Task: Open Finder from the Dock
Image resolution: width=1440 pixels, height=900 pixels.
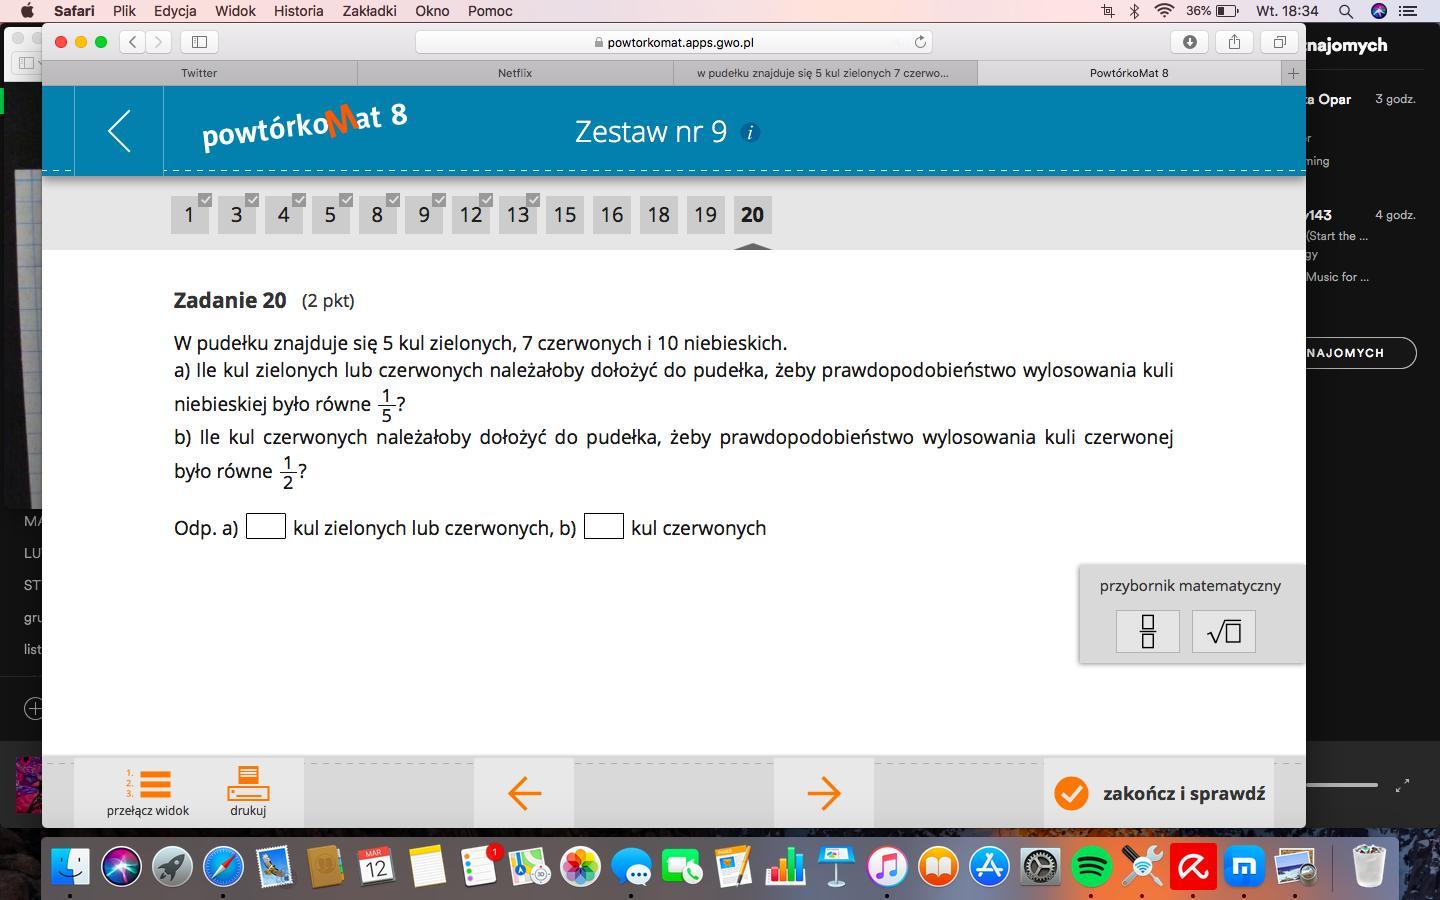Action: pos(70,866)
